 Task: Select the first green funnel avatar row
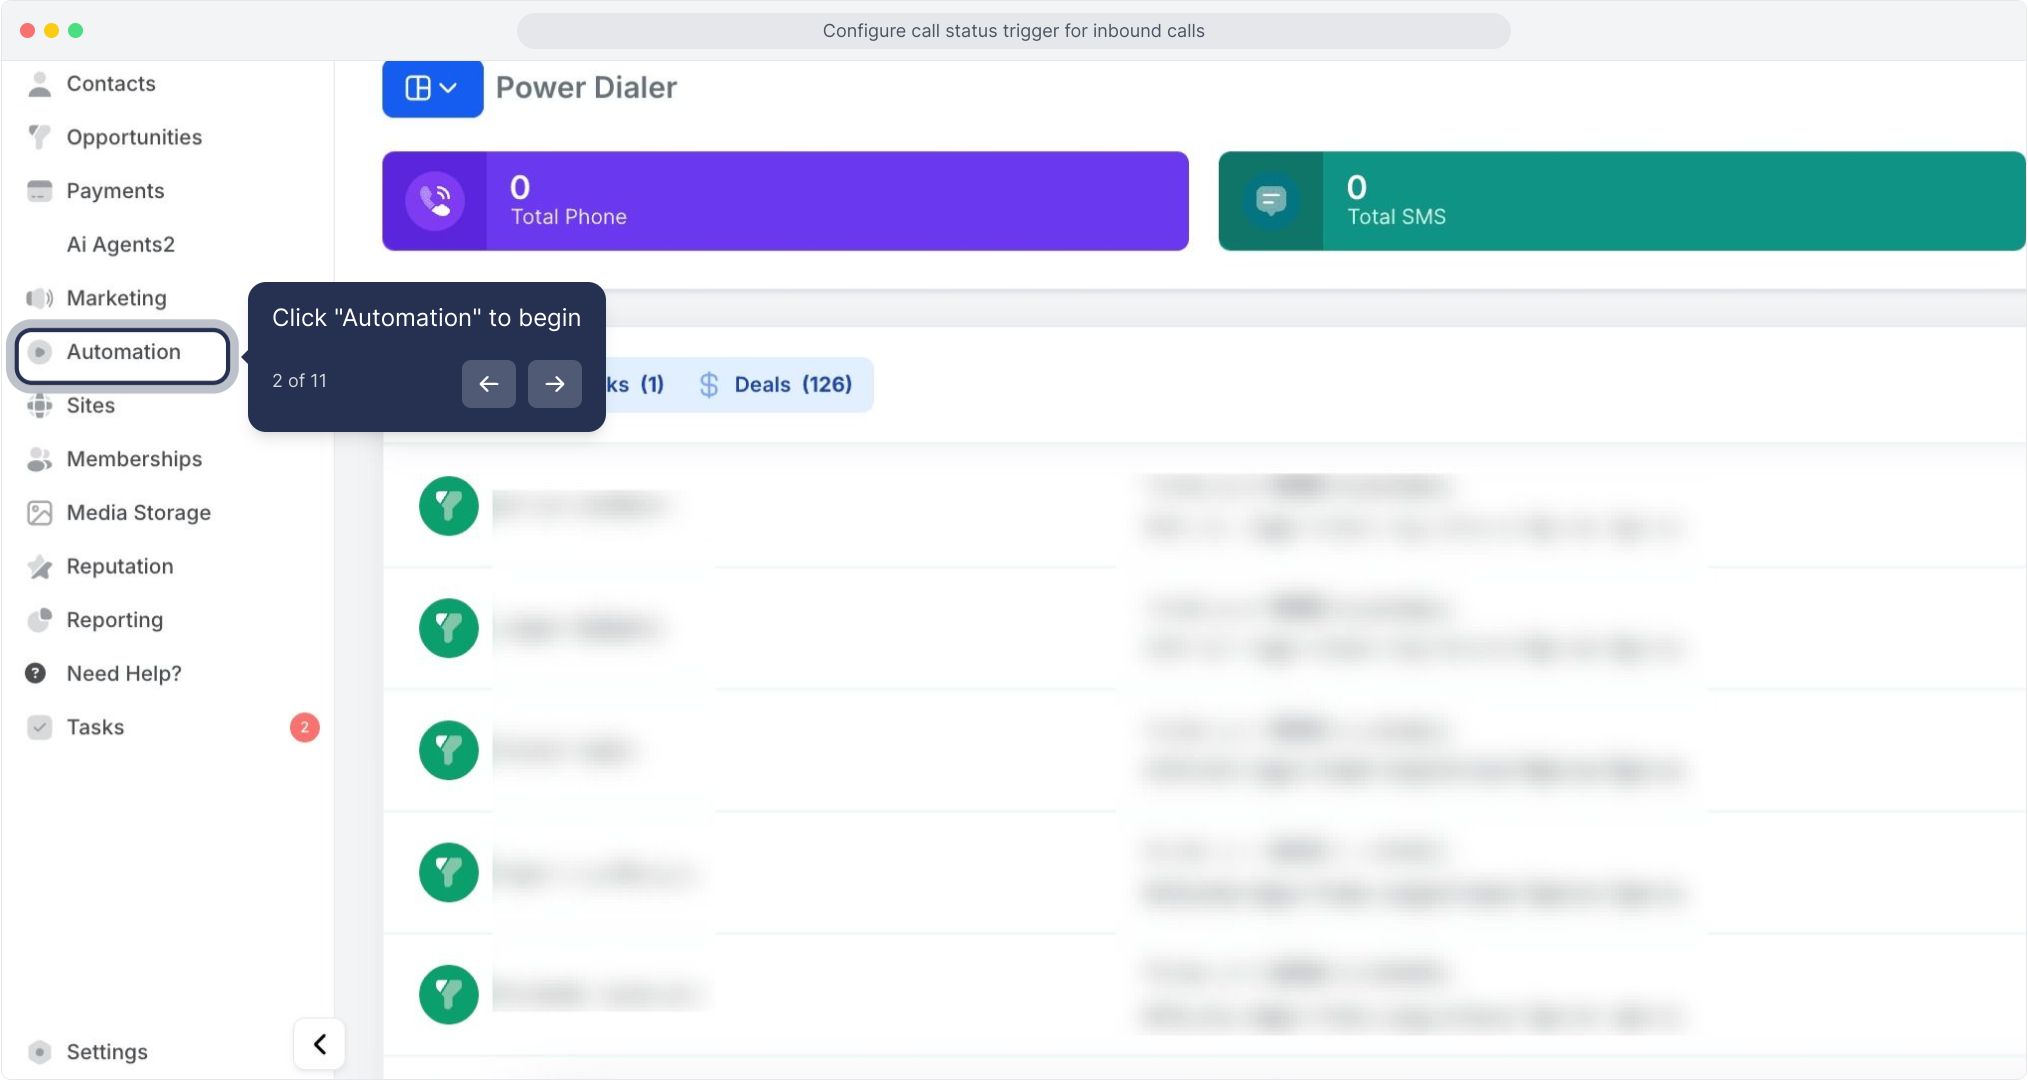[448, 506]
